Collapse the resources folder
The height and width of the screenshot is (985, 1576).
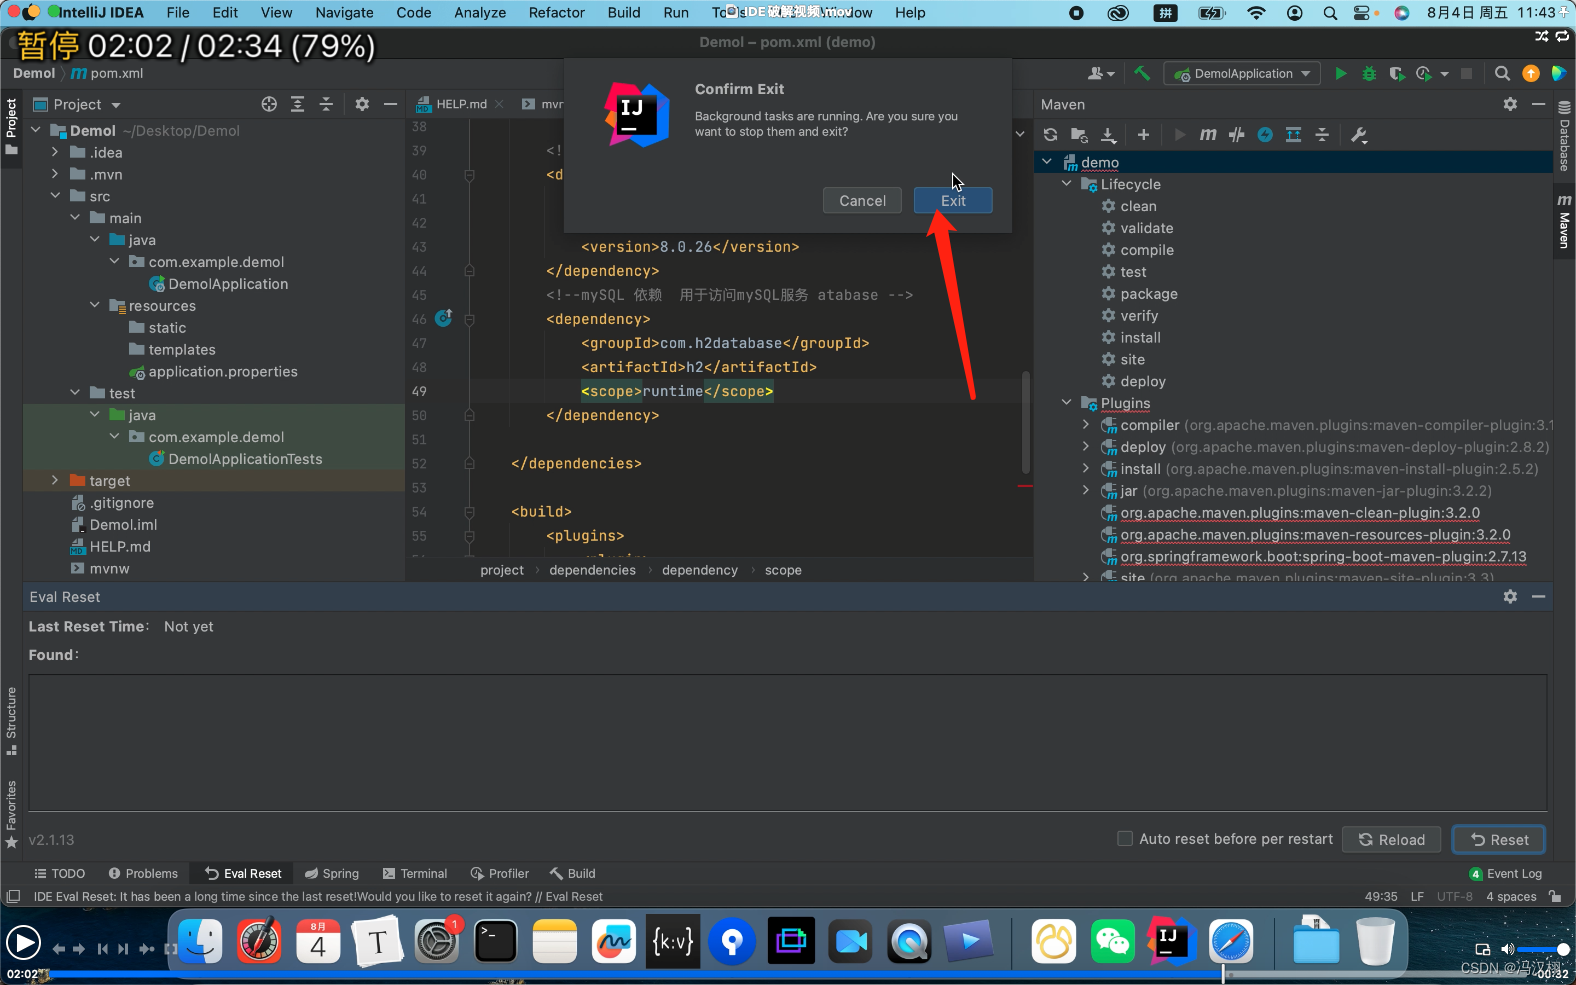click(x=95, y=305)
